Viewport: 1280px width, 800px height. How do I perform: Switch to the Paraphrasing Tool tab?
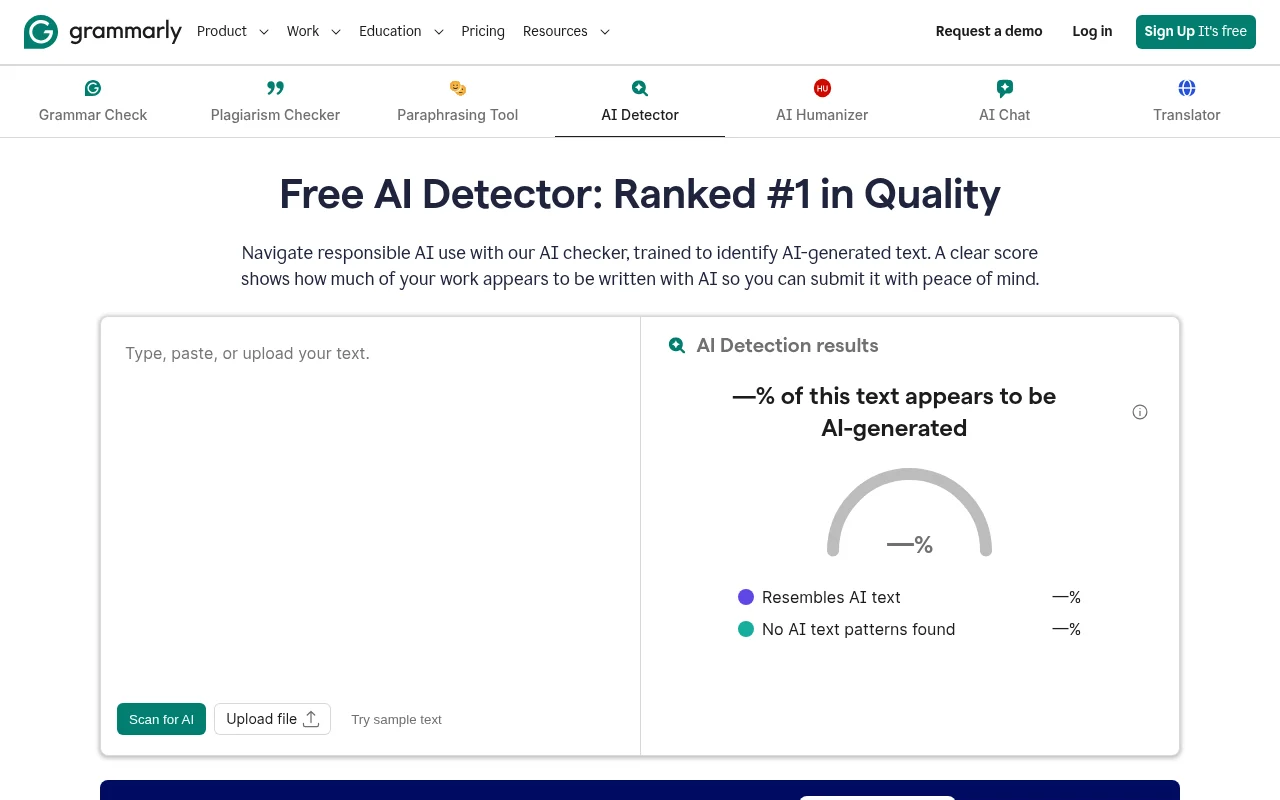pos(458,102)
